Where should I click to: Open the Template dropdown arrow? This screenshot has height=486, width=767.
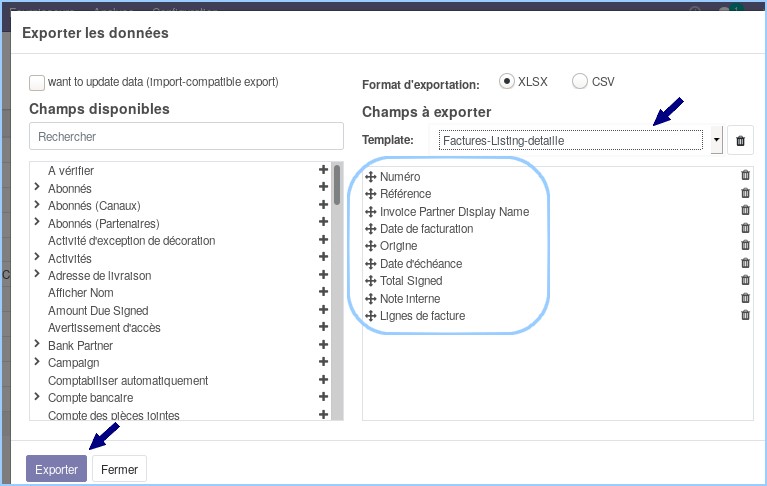(716, 140)
